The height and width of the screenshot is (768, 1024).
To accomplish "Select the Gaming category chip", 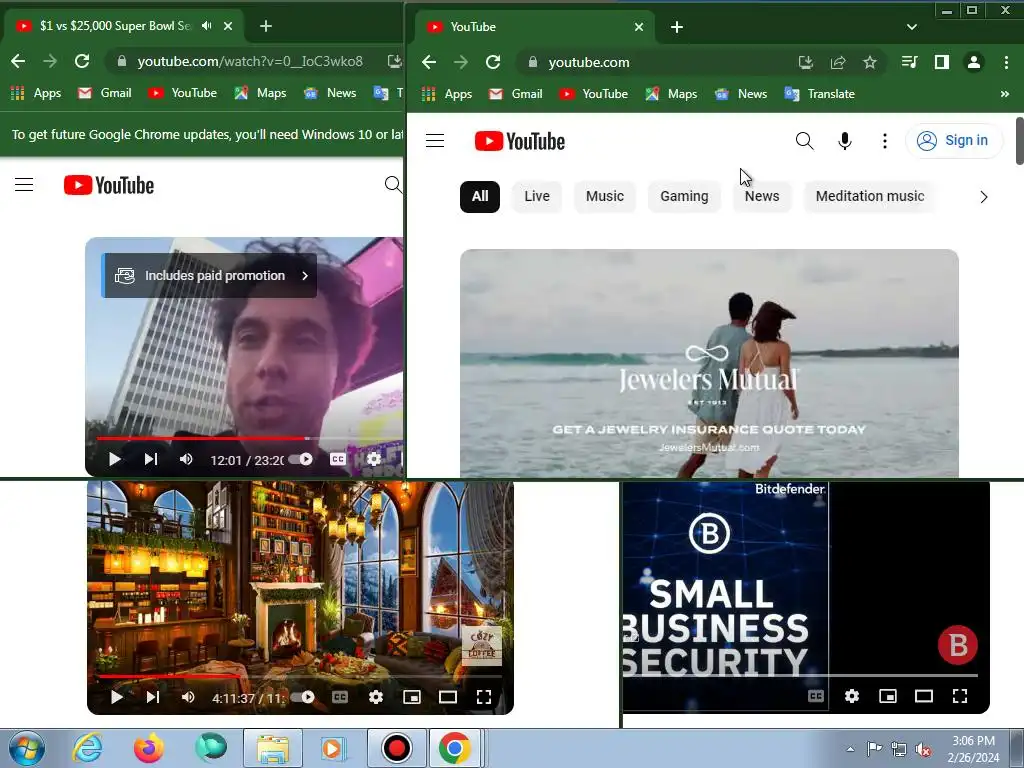I will pos(684,197).
